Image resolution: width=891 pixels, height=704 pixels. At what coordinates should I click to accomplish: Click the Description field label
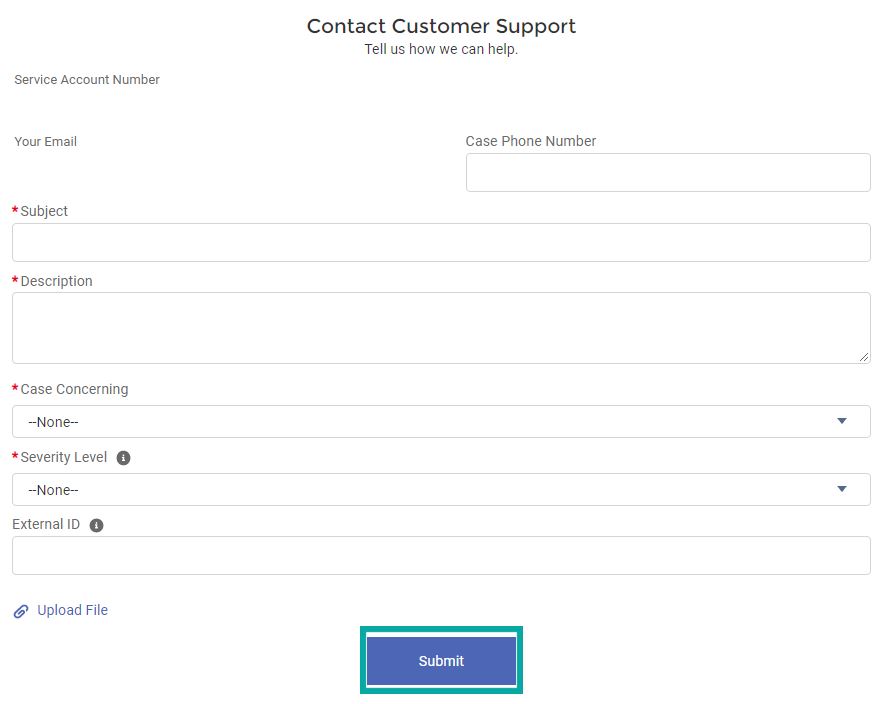56,281
